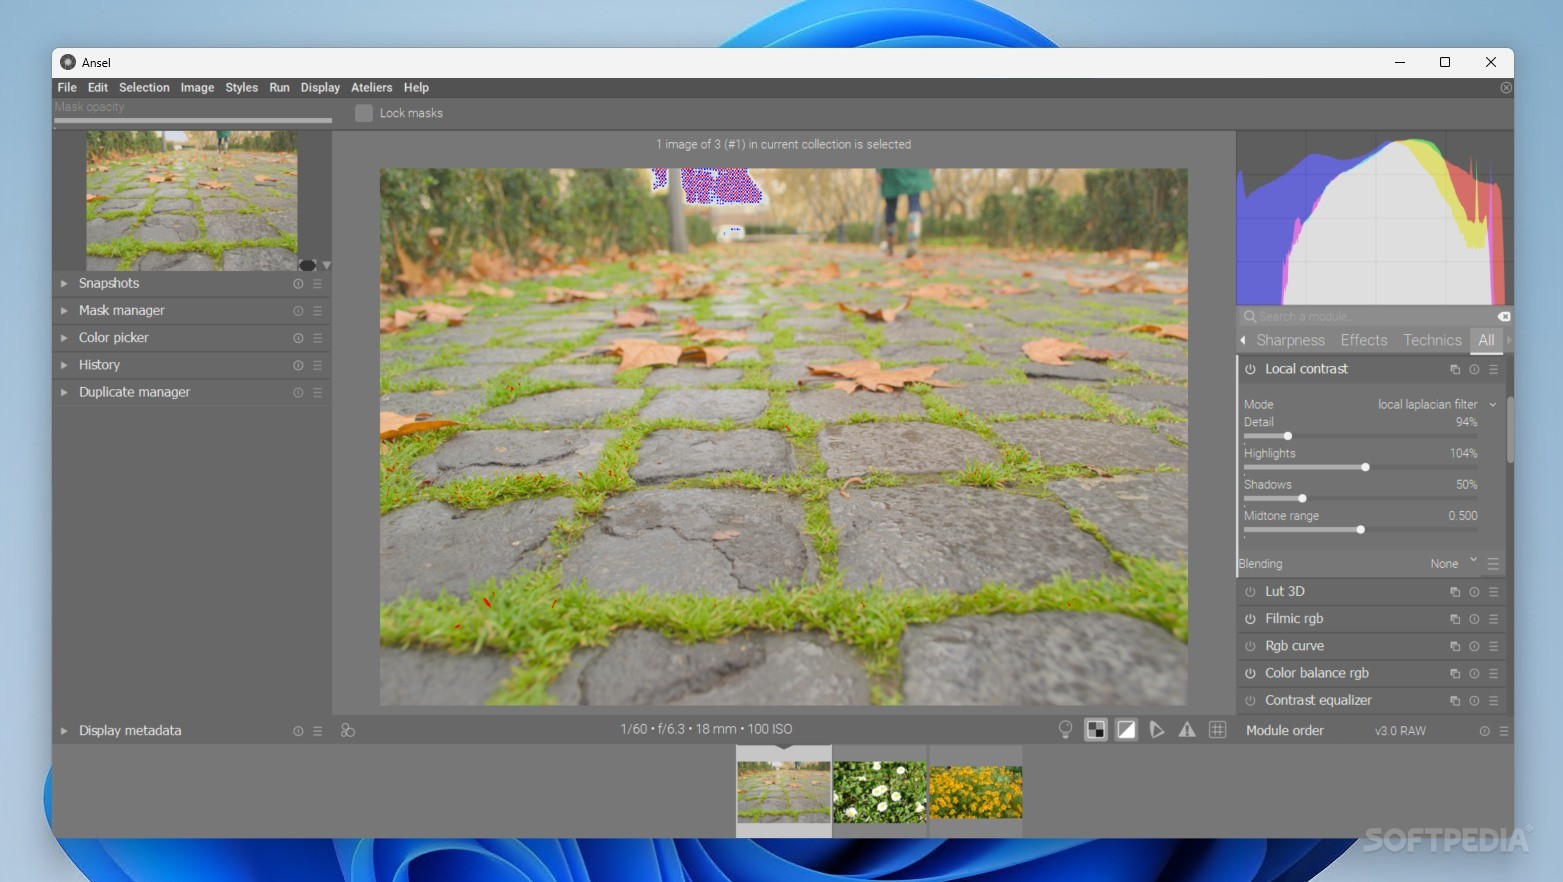This screenshot has height=882, width=1563.
Task: Switch to the All modules tab
Action: (x=1486, y=340)
